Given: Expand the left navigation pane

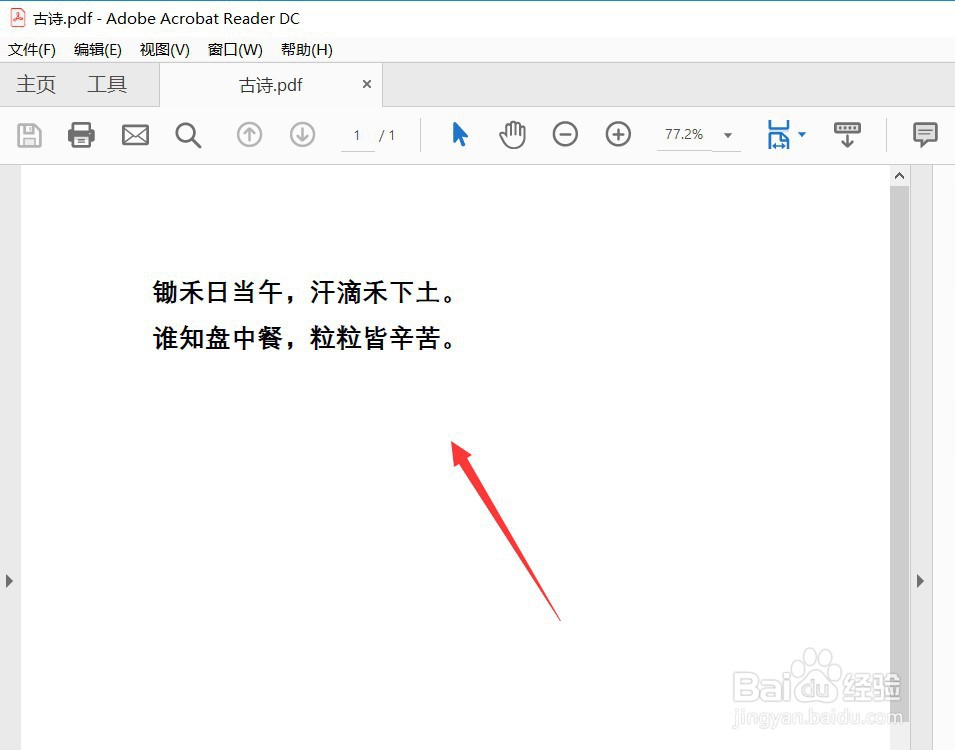Looking at the screenshot, I should [x=9, y=581].
